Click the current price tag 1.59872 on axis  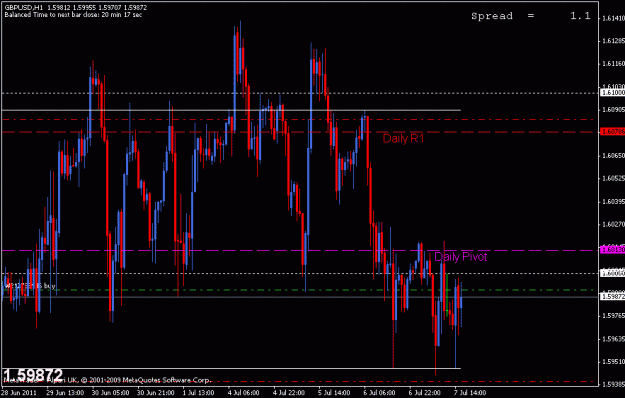coord(613,296)
